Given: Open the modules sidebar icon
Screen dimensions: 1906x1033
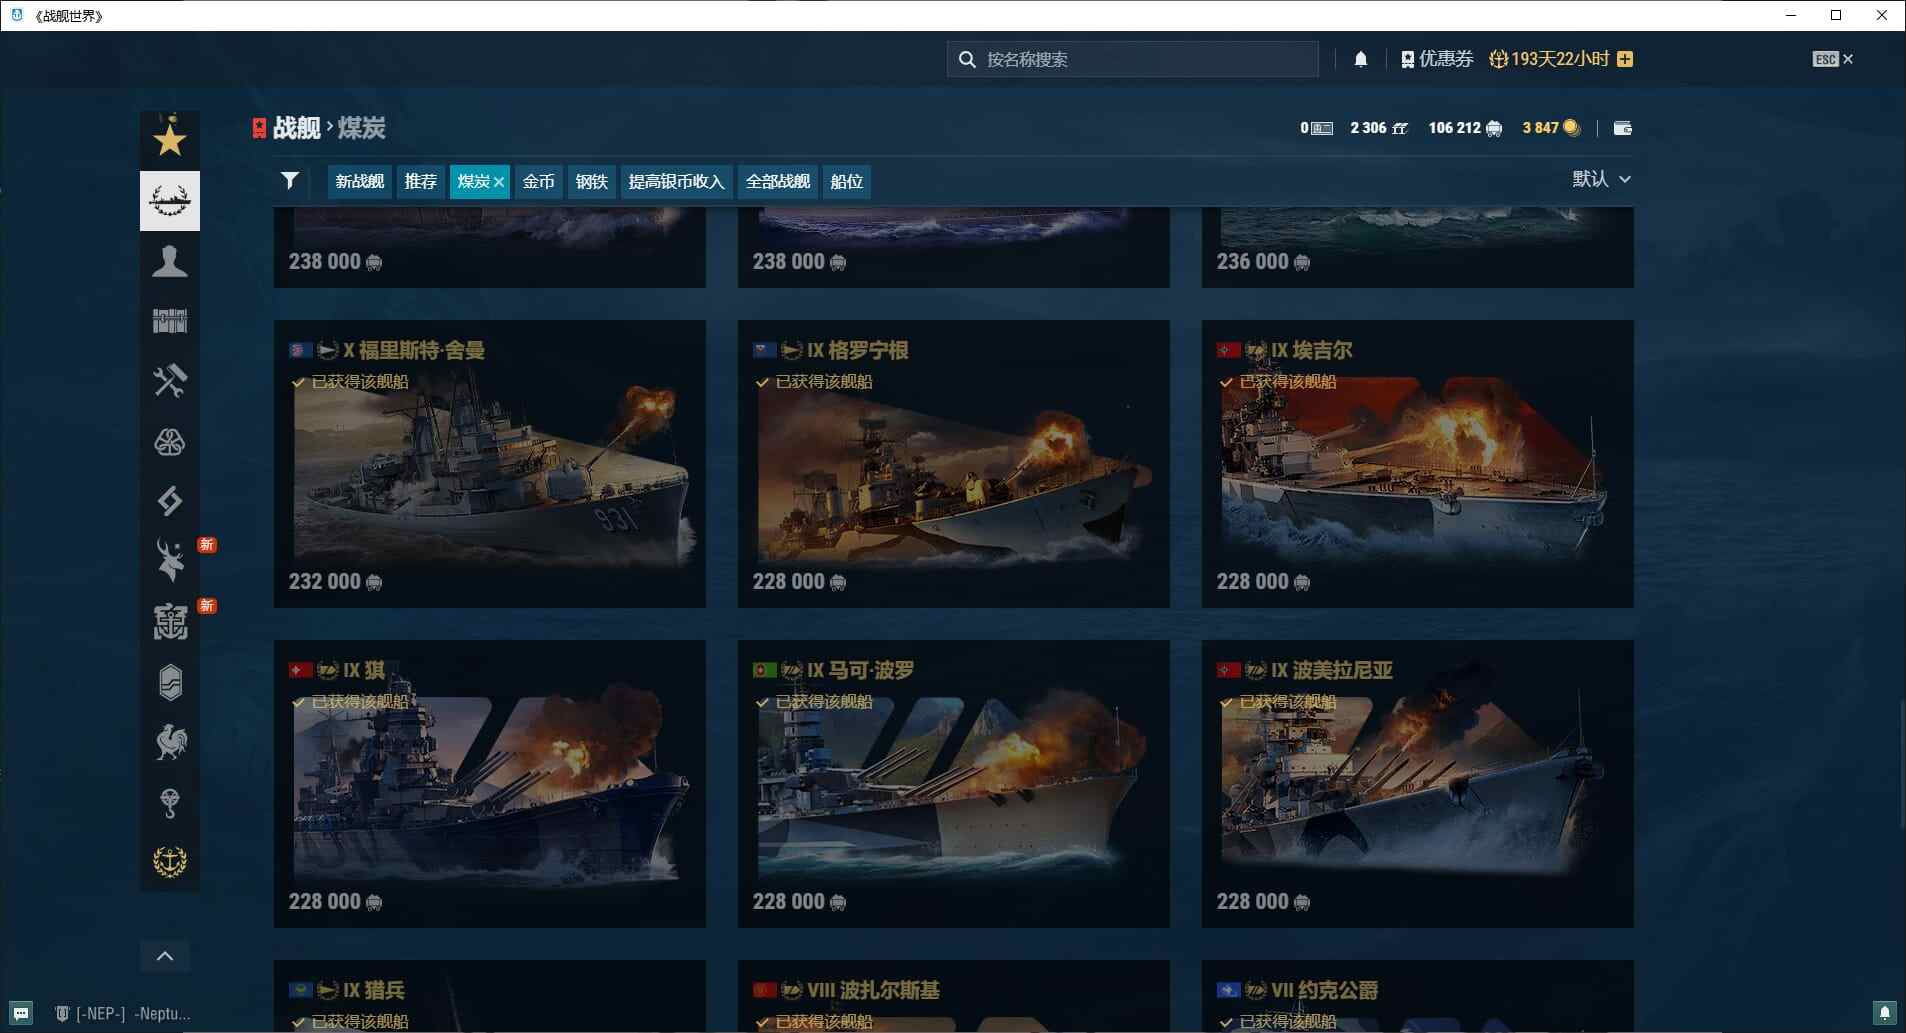Looking at the screenshot, I should coord(170,320).
